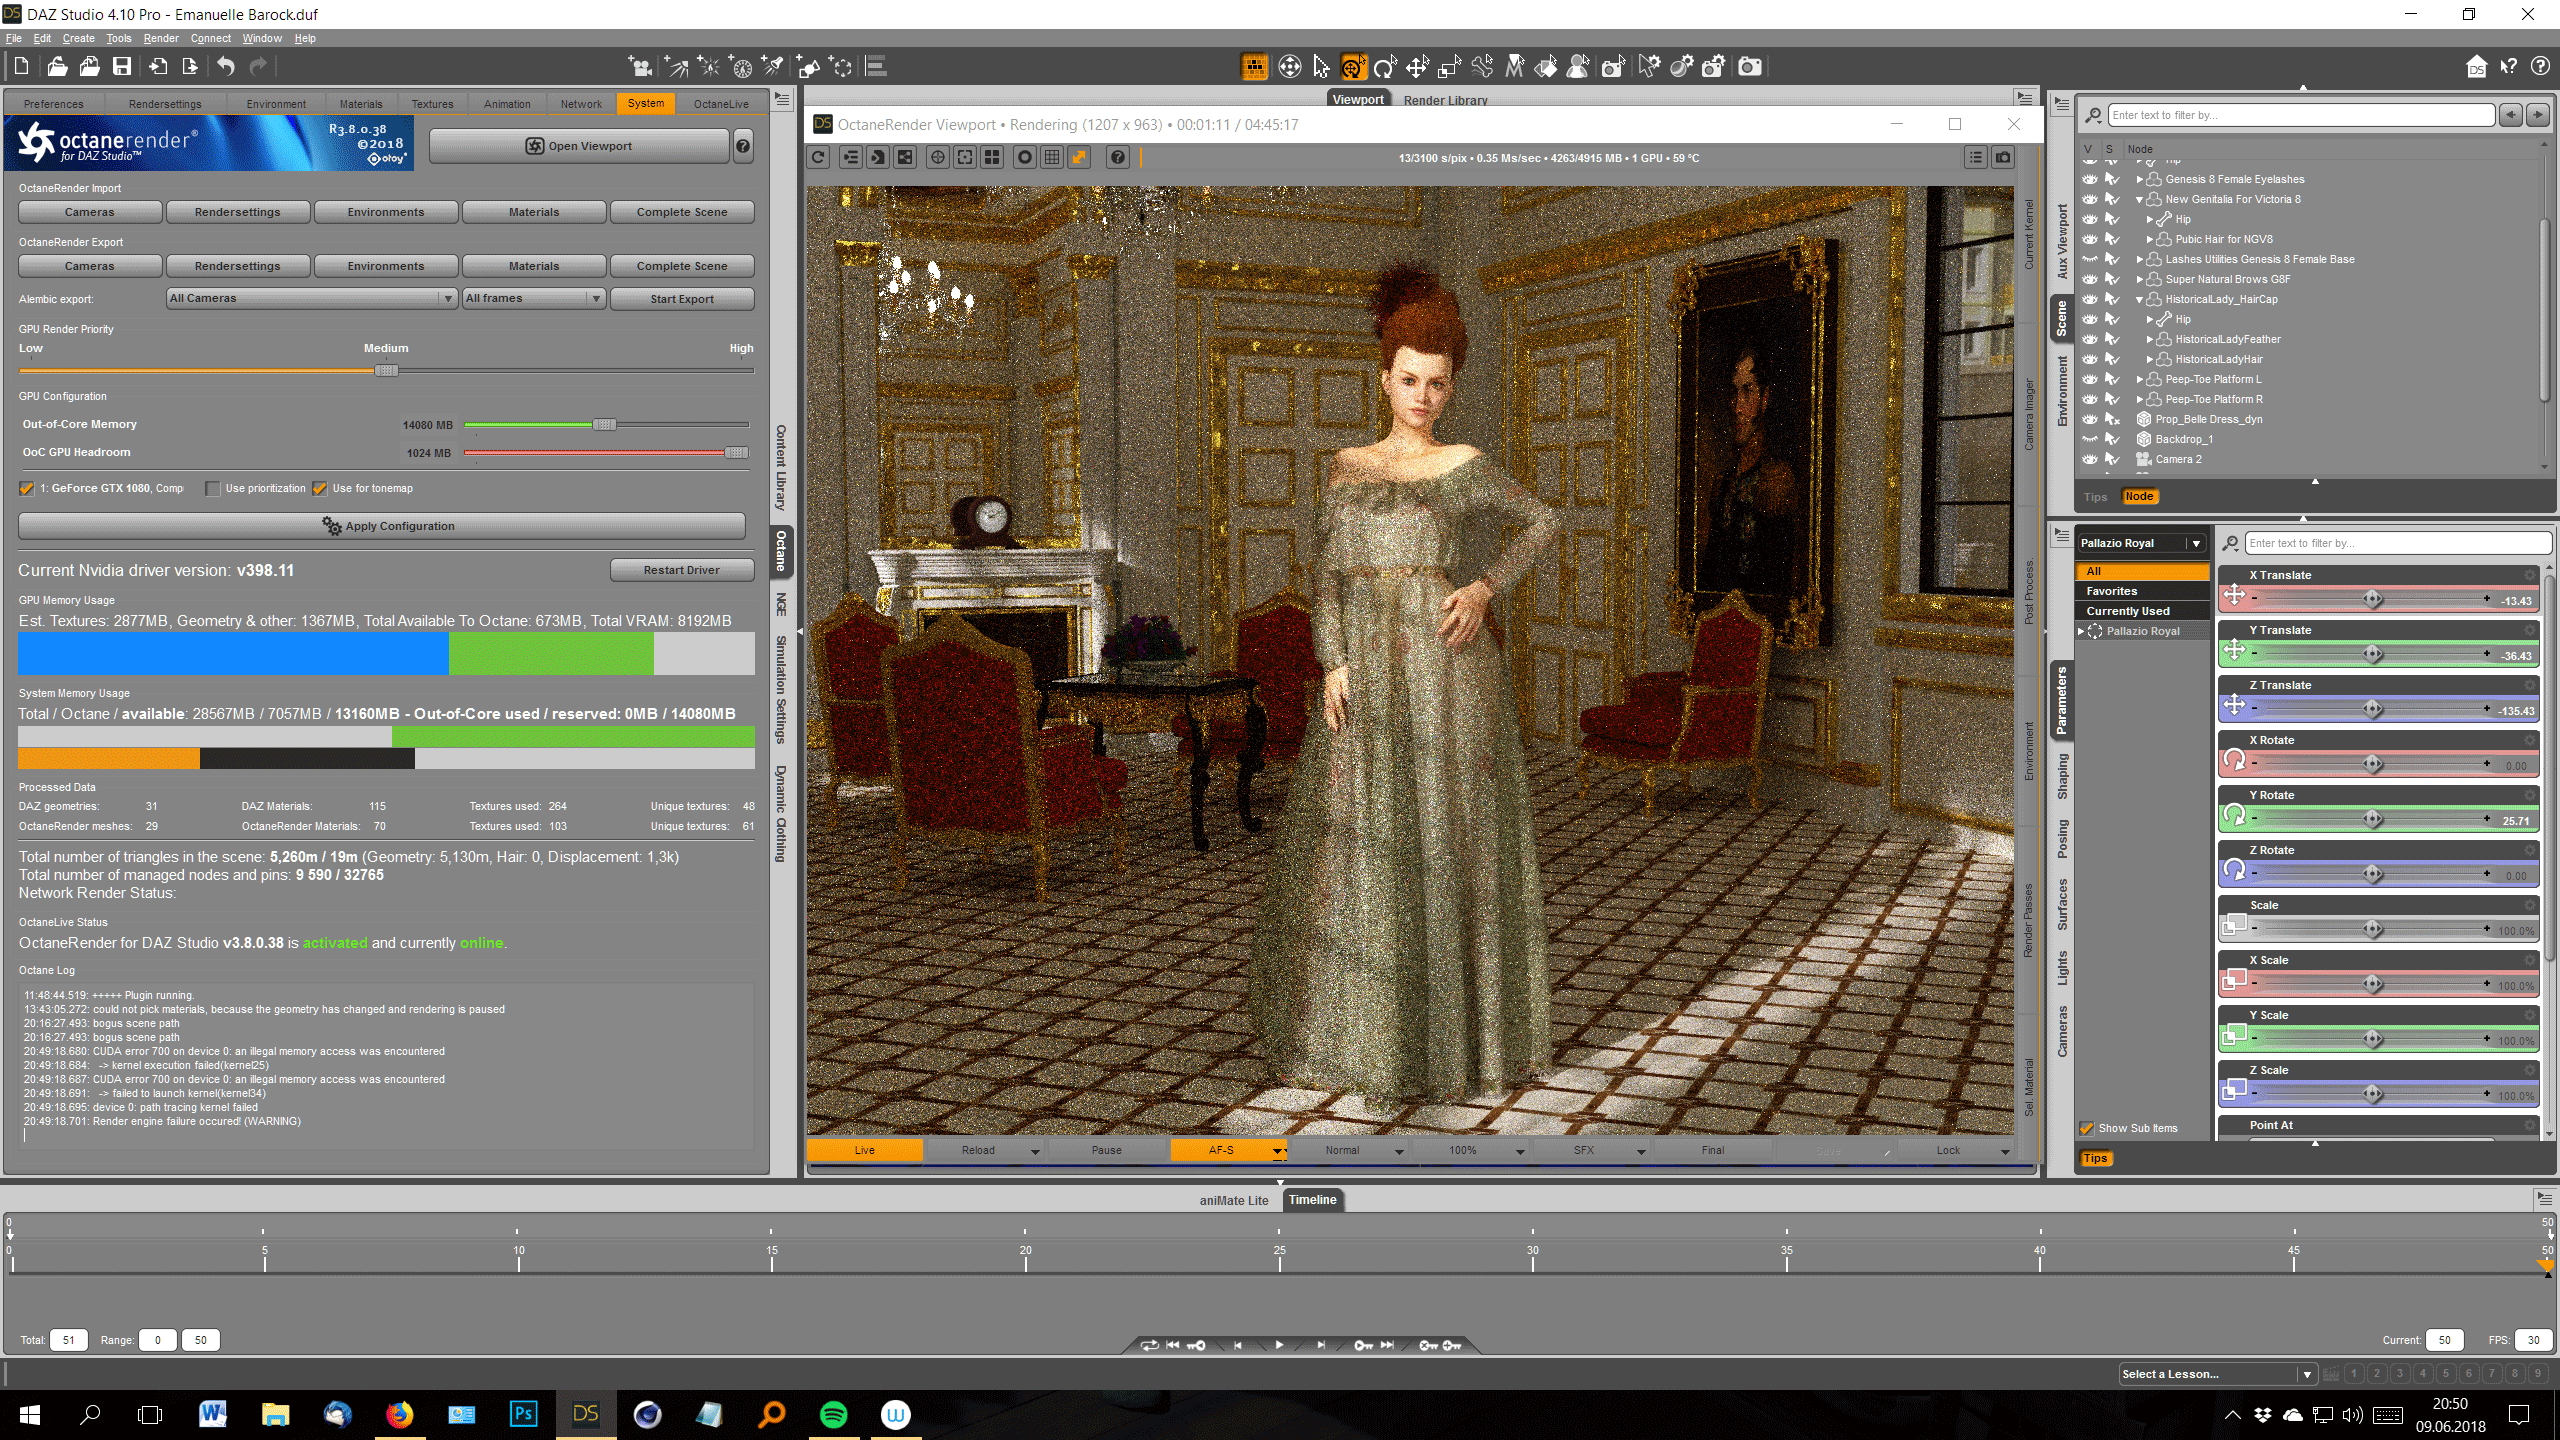This screenshot has height=1440, width=2560.
Task: Open the Render menu
Action: pyautogui.click(x=160, y=38)
